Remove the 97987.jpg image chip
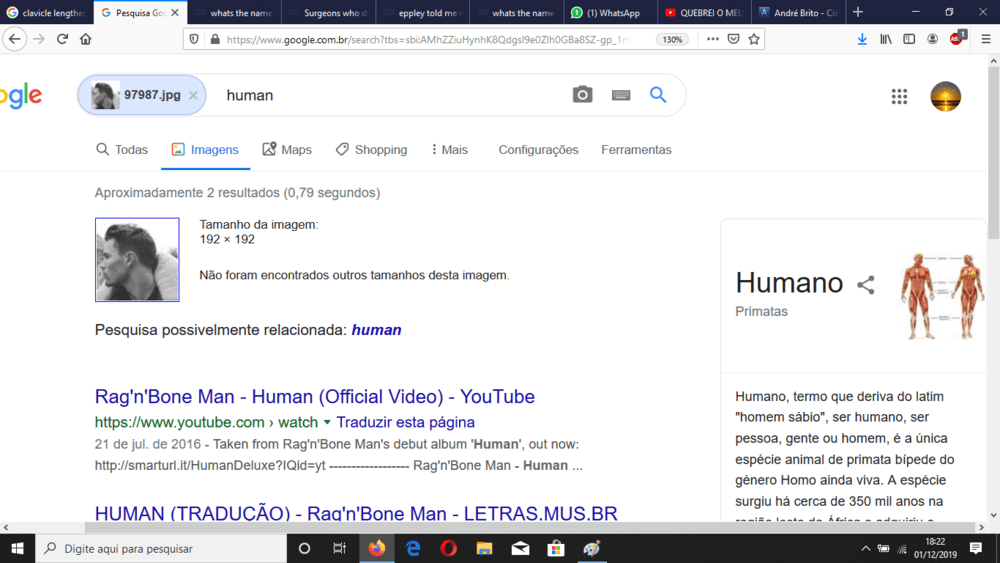1000x563 pixels. 193,96
